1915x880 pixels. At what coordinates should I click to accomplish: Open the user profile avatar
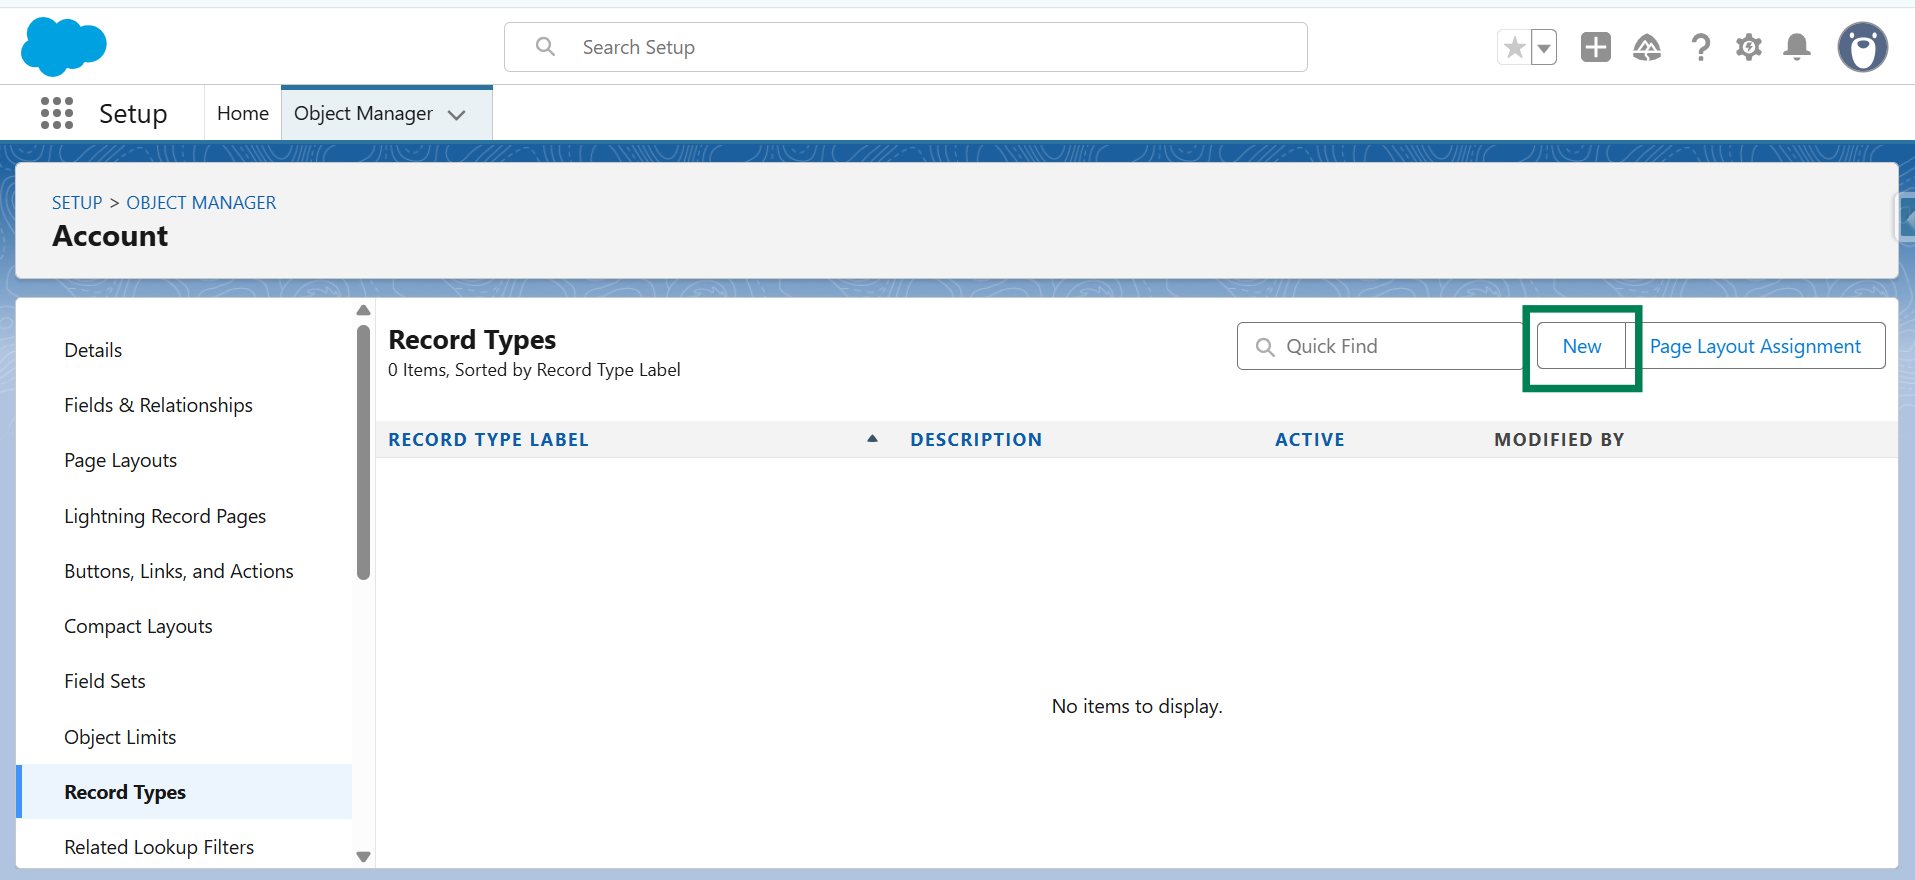click(x=1863, y=47)
